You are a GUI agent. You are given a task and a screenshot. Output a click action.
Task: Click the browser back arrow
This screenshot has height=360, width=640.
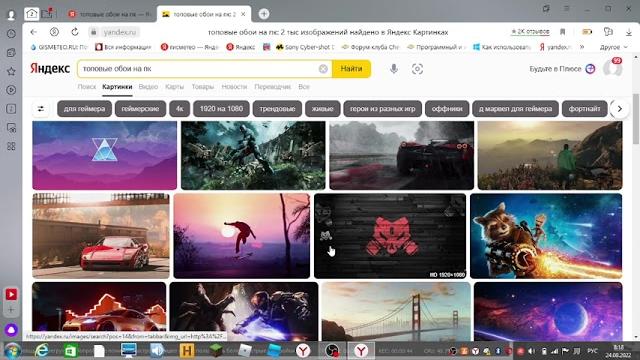pyautogui.click(x=33, y=32)
